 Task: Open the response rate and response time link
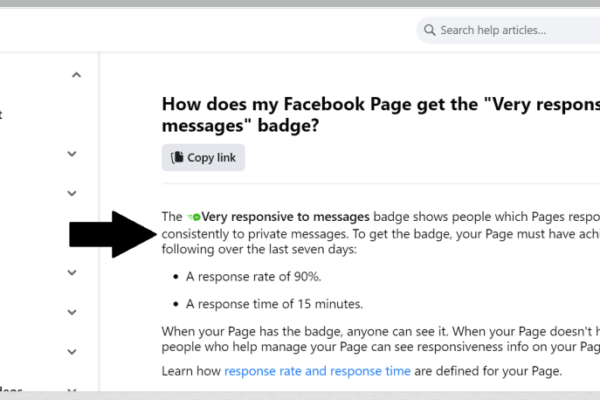pos(317,371)
